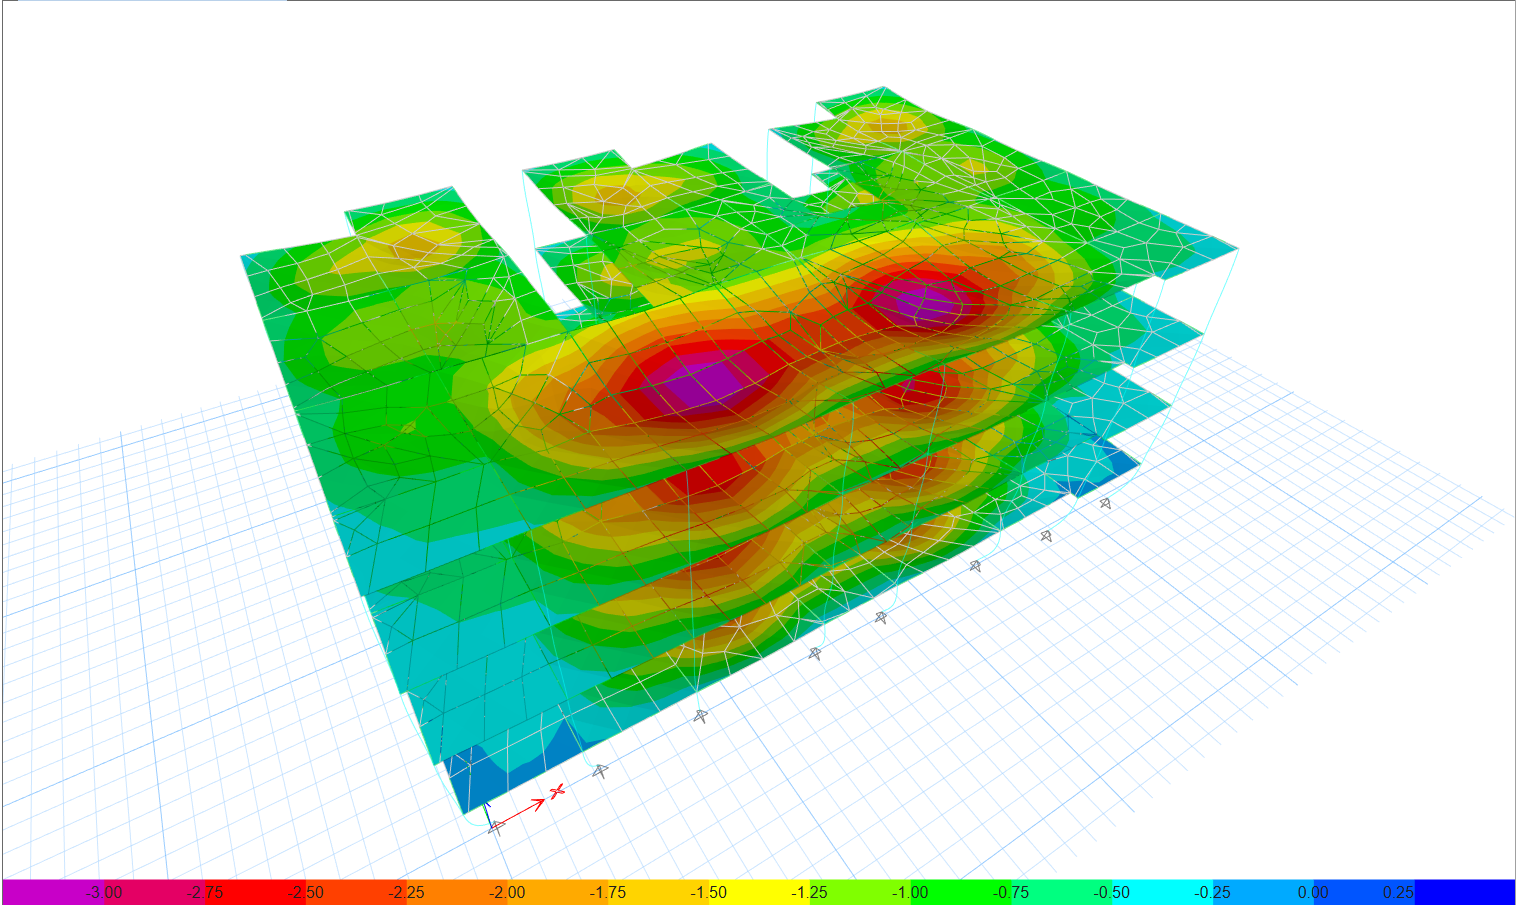Pick the legend band between -1.25 and -1.00

tap(859, 892)
